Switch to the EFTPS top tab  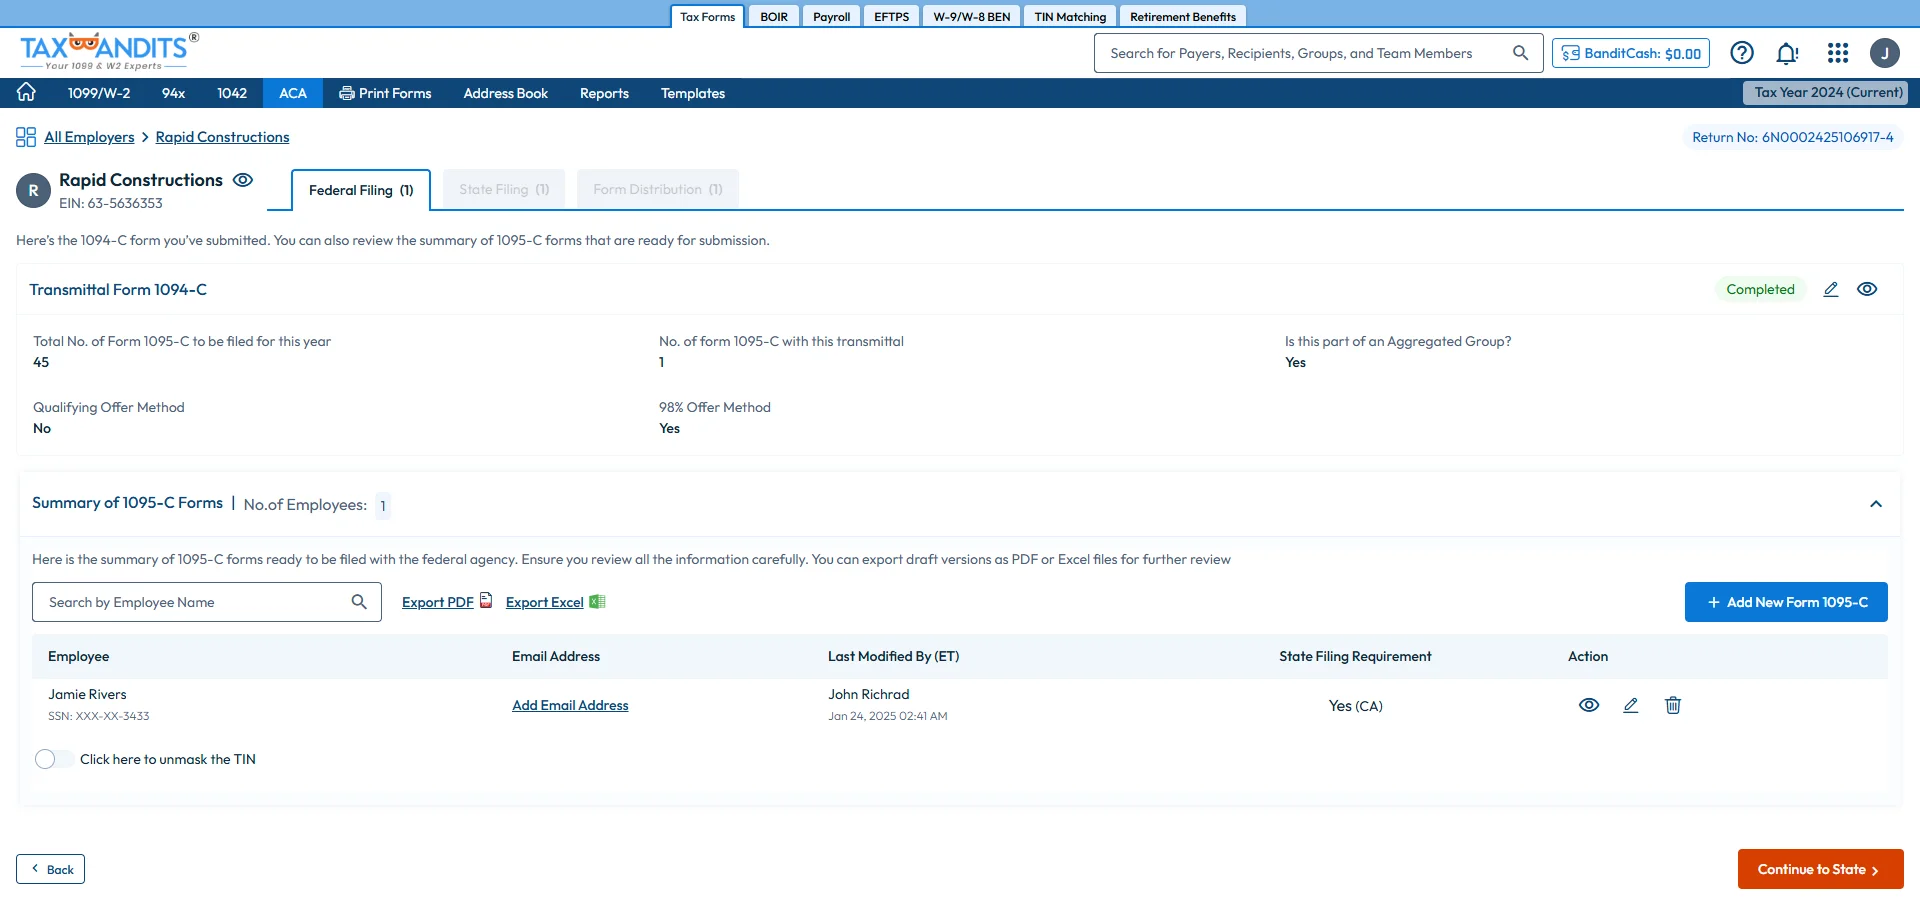(891, 16)
